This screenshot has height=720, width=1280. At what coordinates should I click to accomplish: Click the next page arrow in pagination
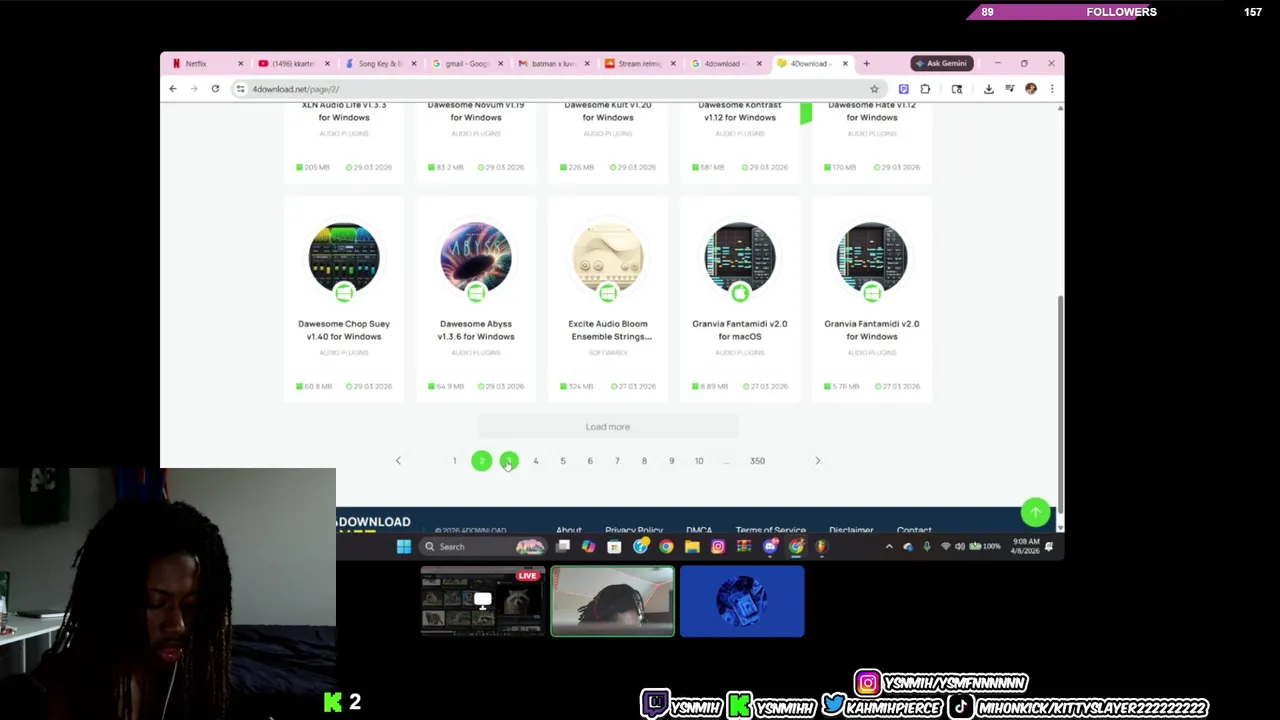click(817, 461)
